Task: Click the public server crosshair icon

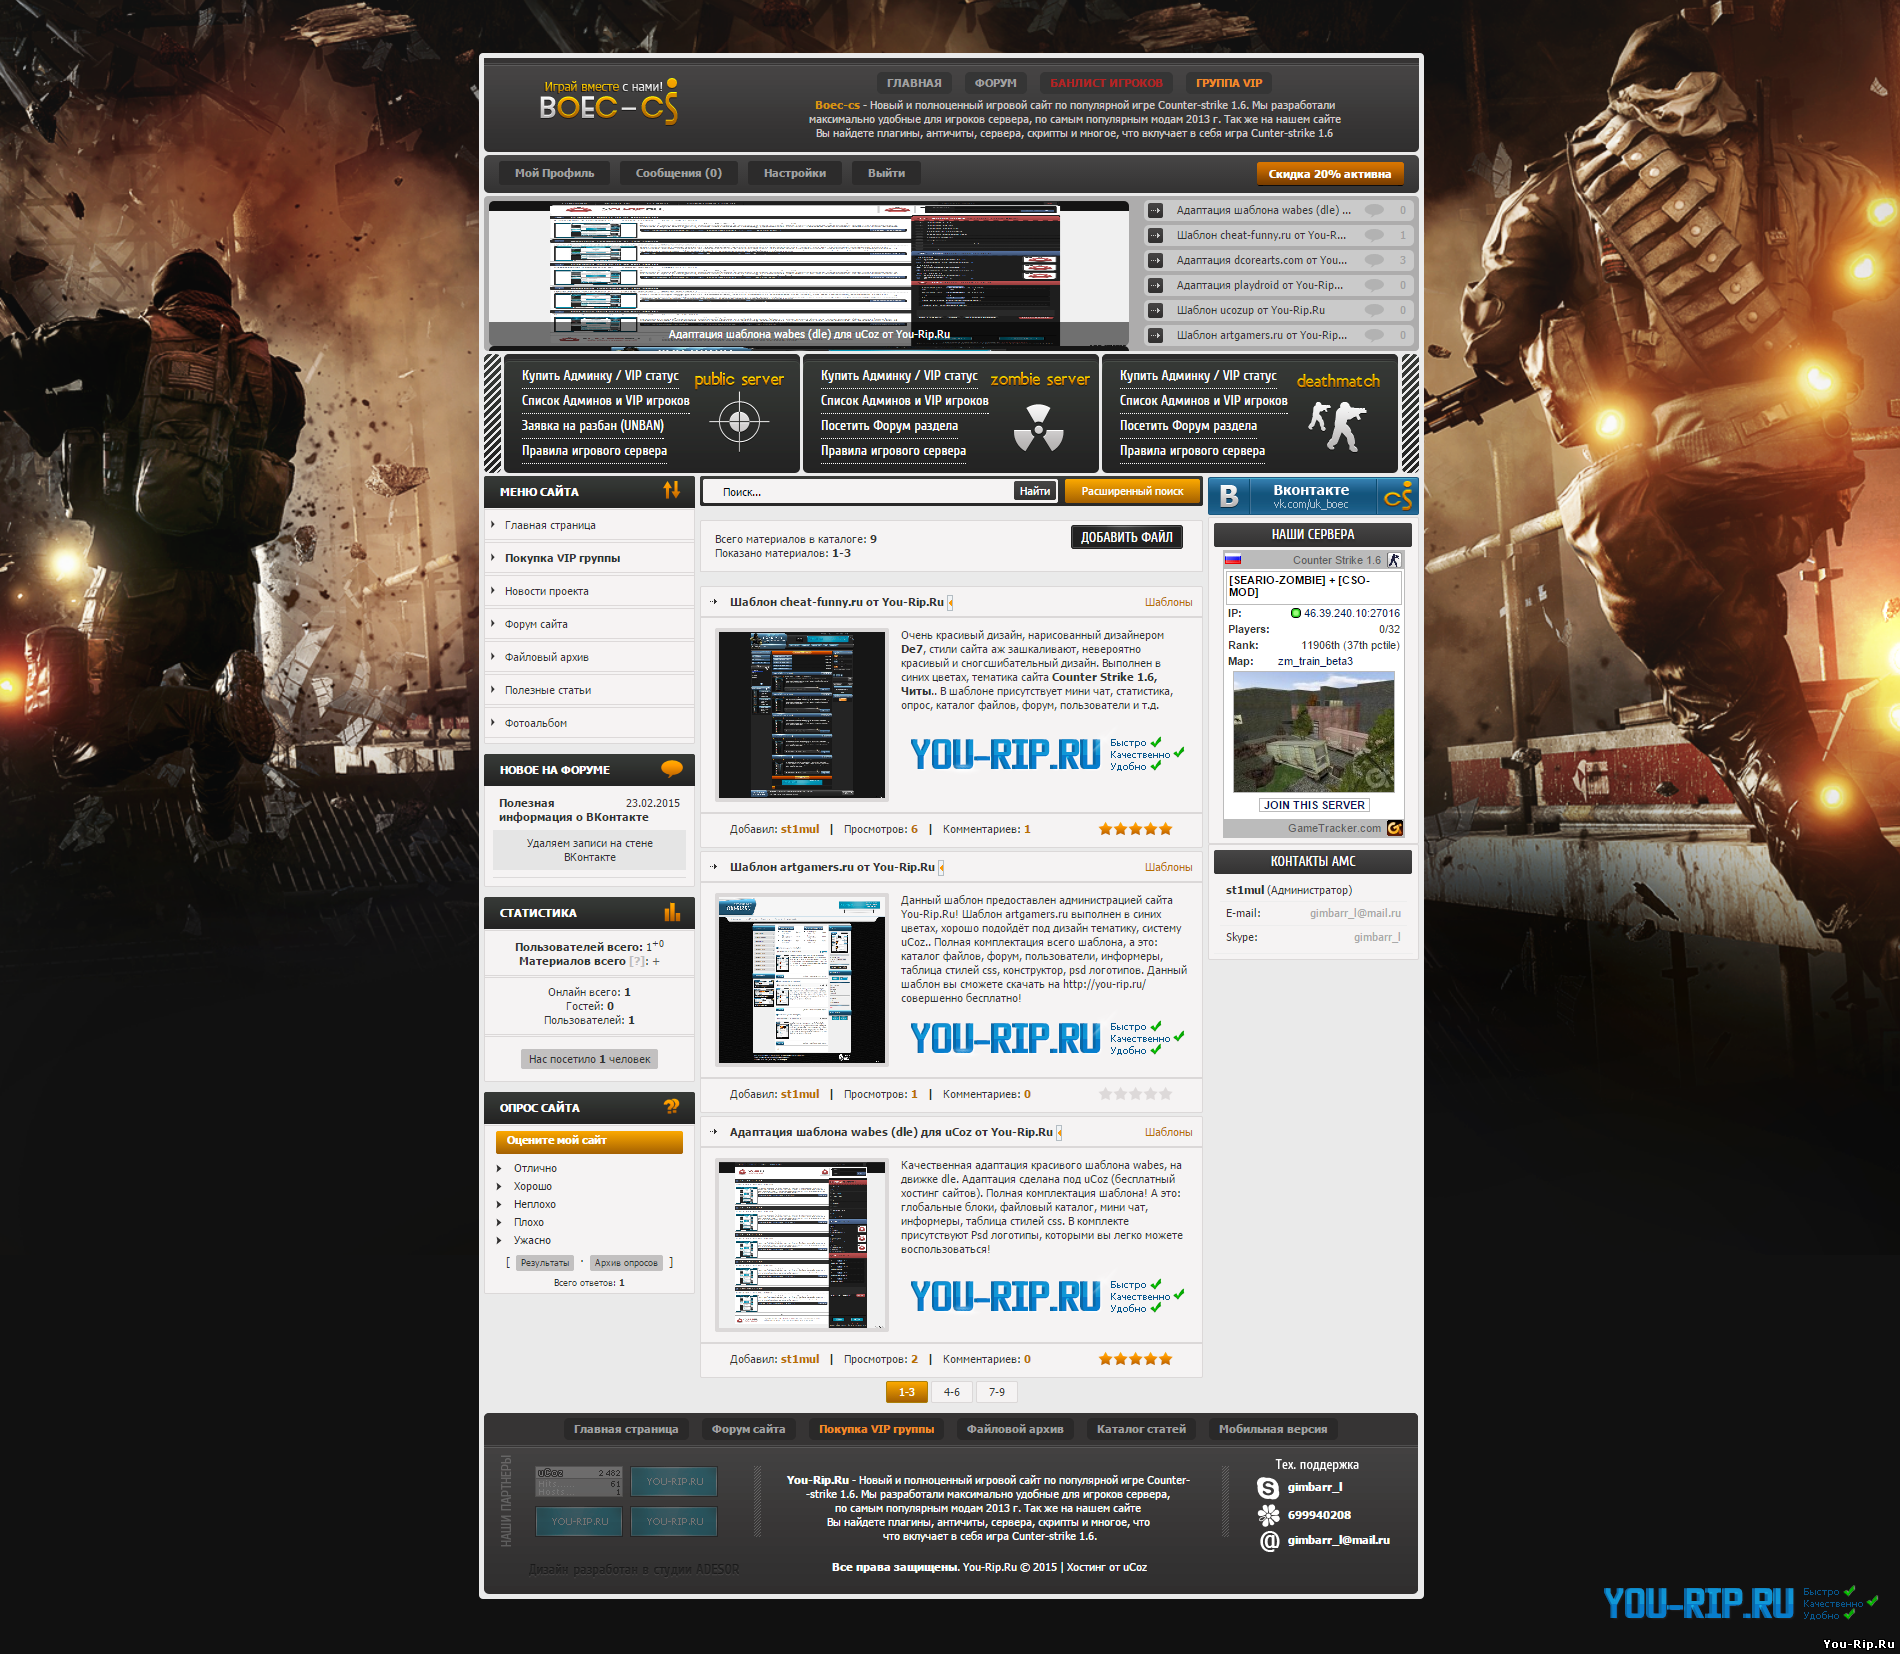Action: click(739, 422)
